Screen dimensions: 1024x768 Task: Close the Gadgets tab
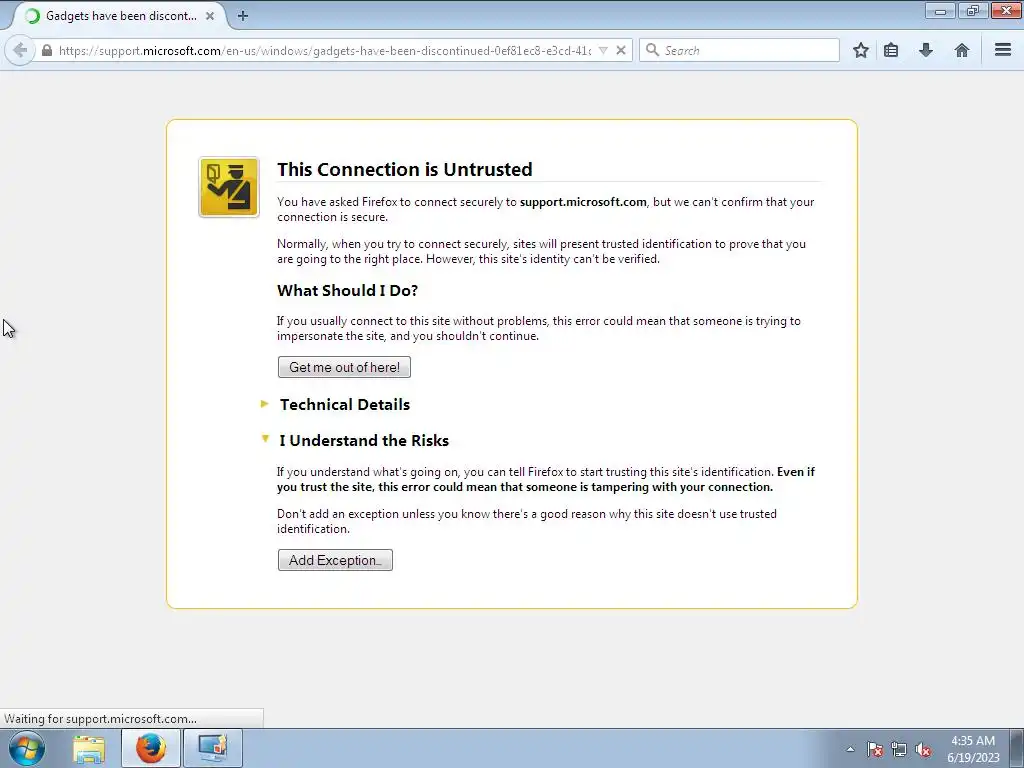(x=210, y=16)
